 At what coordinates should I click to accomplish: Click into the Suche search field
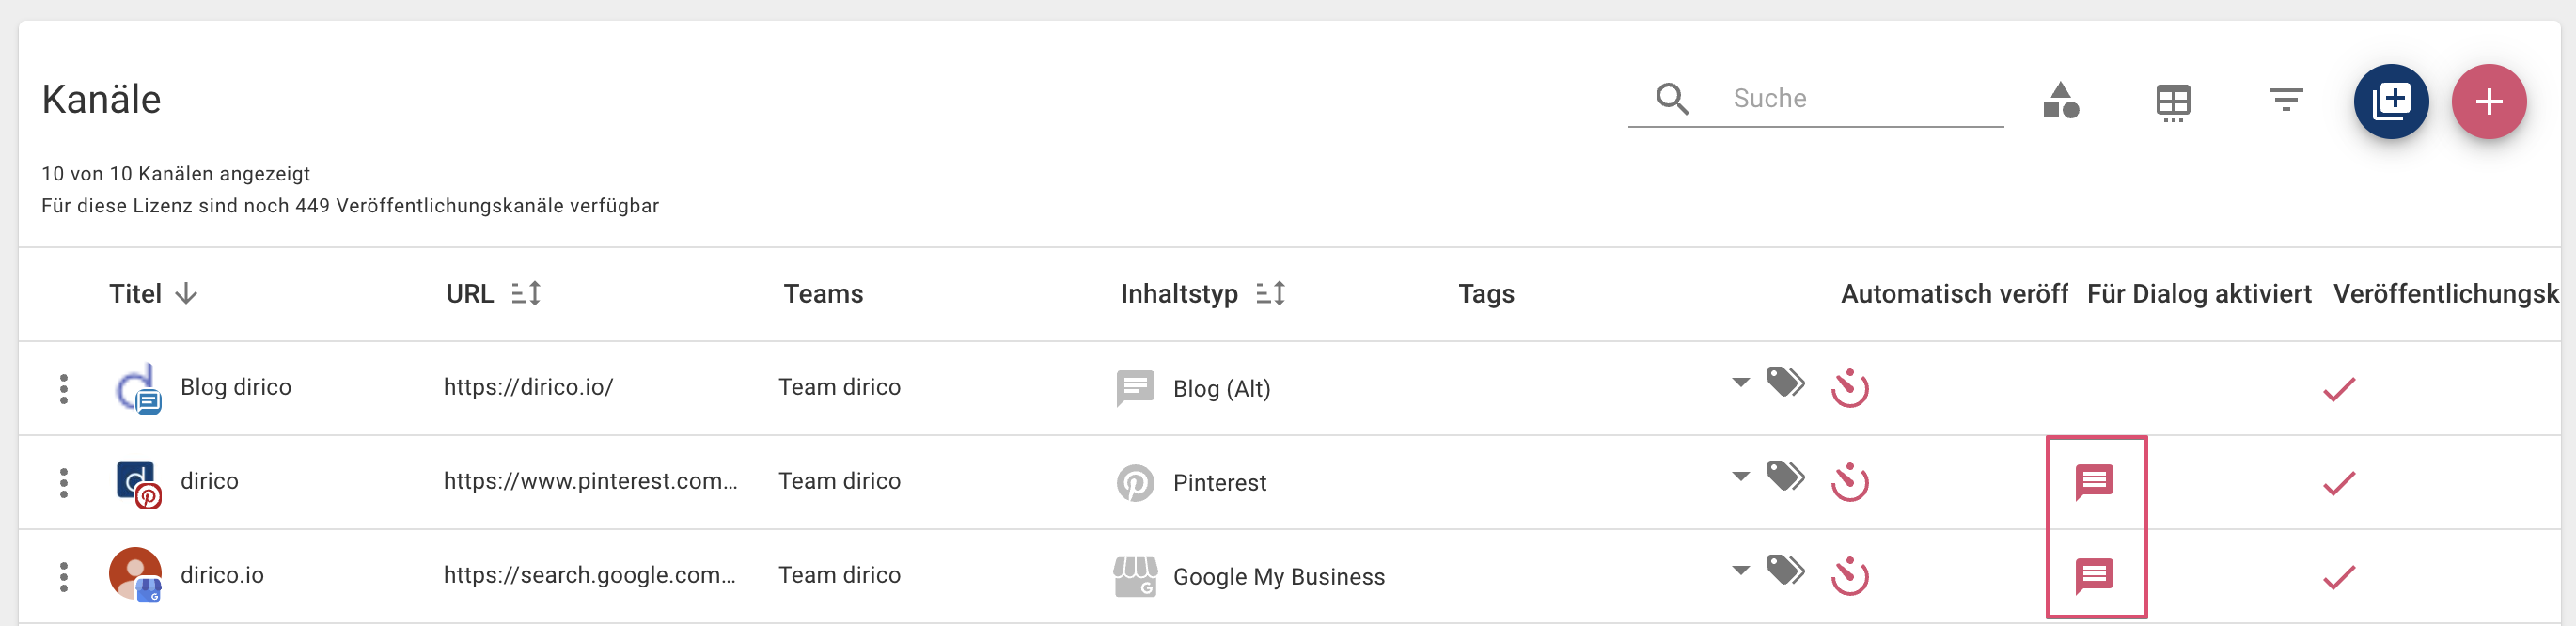[x=1860, y=99]
